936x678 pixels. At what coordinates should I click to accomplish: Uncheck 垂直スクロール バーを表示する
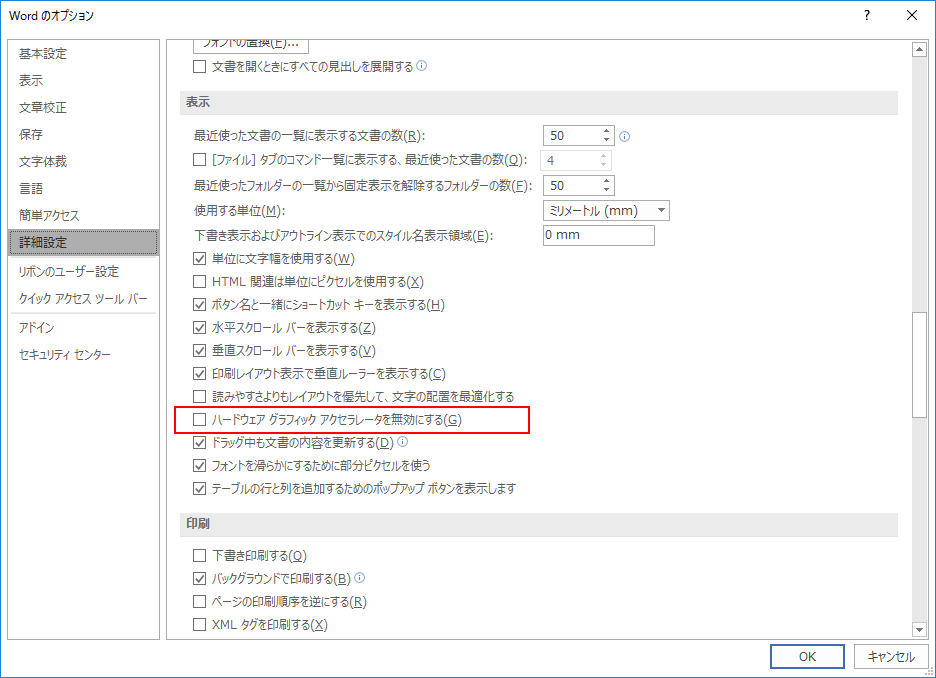[x=199, y=351]
